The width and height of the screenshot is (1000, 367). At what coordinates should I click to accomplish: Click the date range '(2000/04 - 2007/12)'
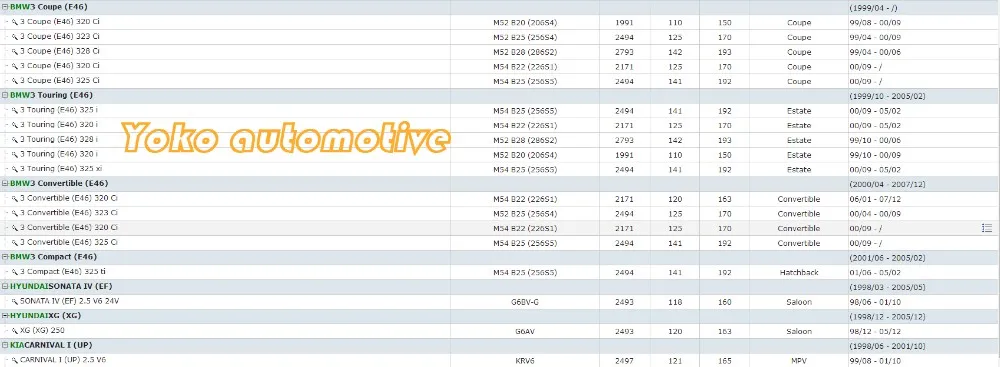[887, 184]
